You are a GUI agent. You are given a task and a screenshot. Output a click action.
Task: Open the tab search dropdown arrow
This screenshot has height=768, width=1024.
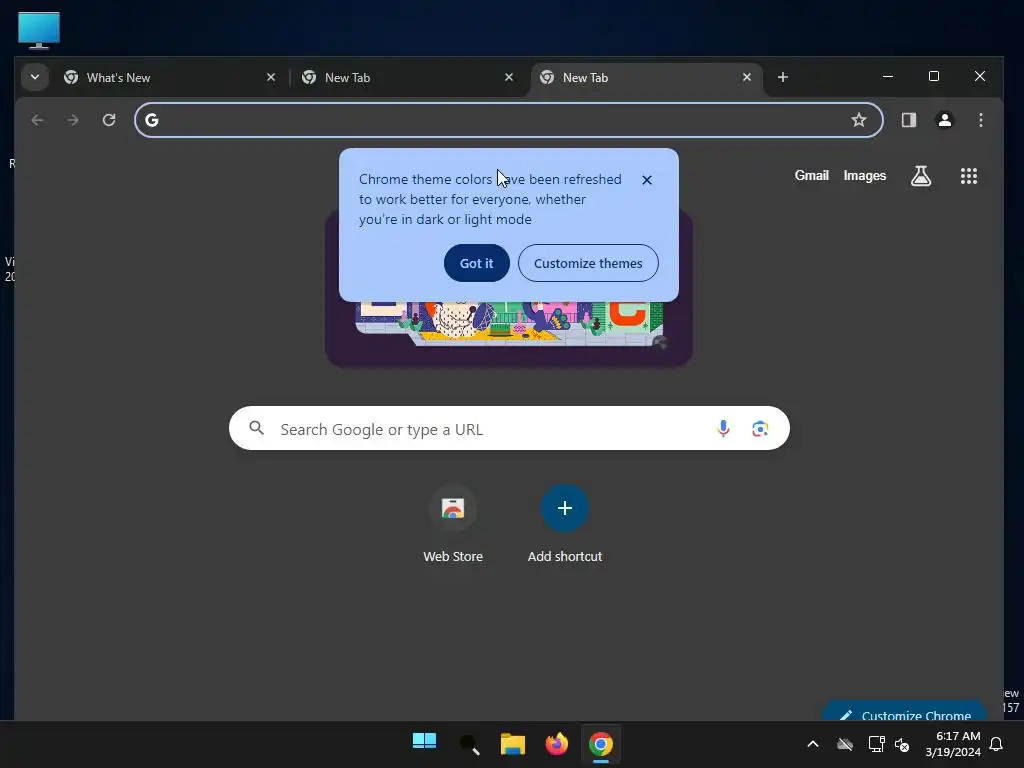pos(35,77)
